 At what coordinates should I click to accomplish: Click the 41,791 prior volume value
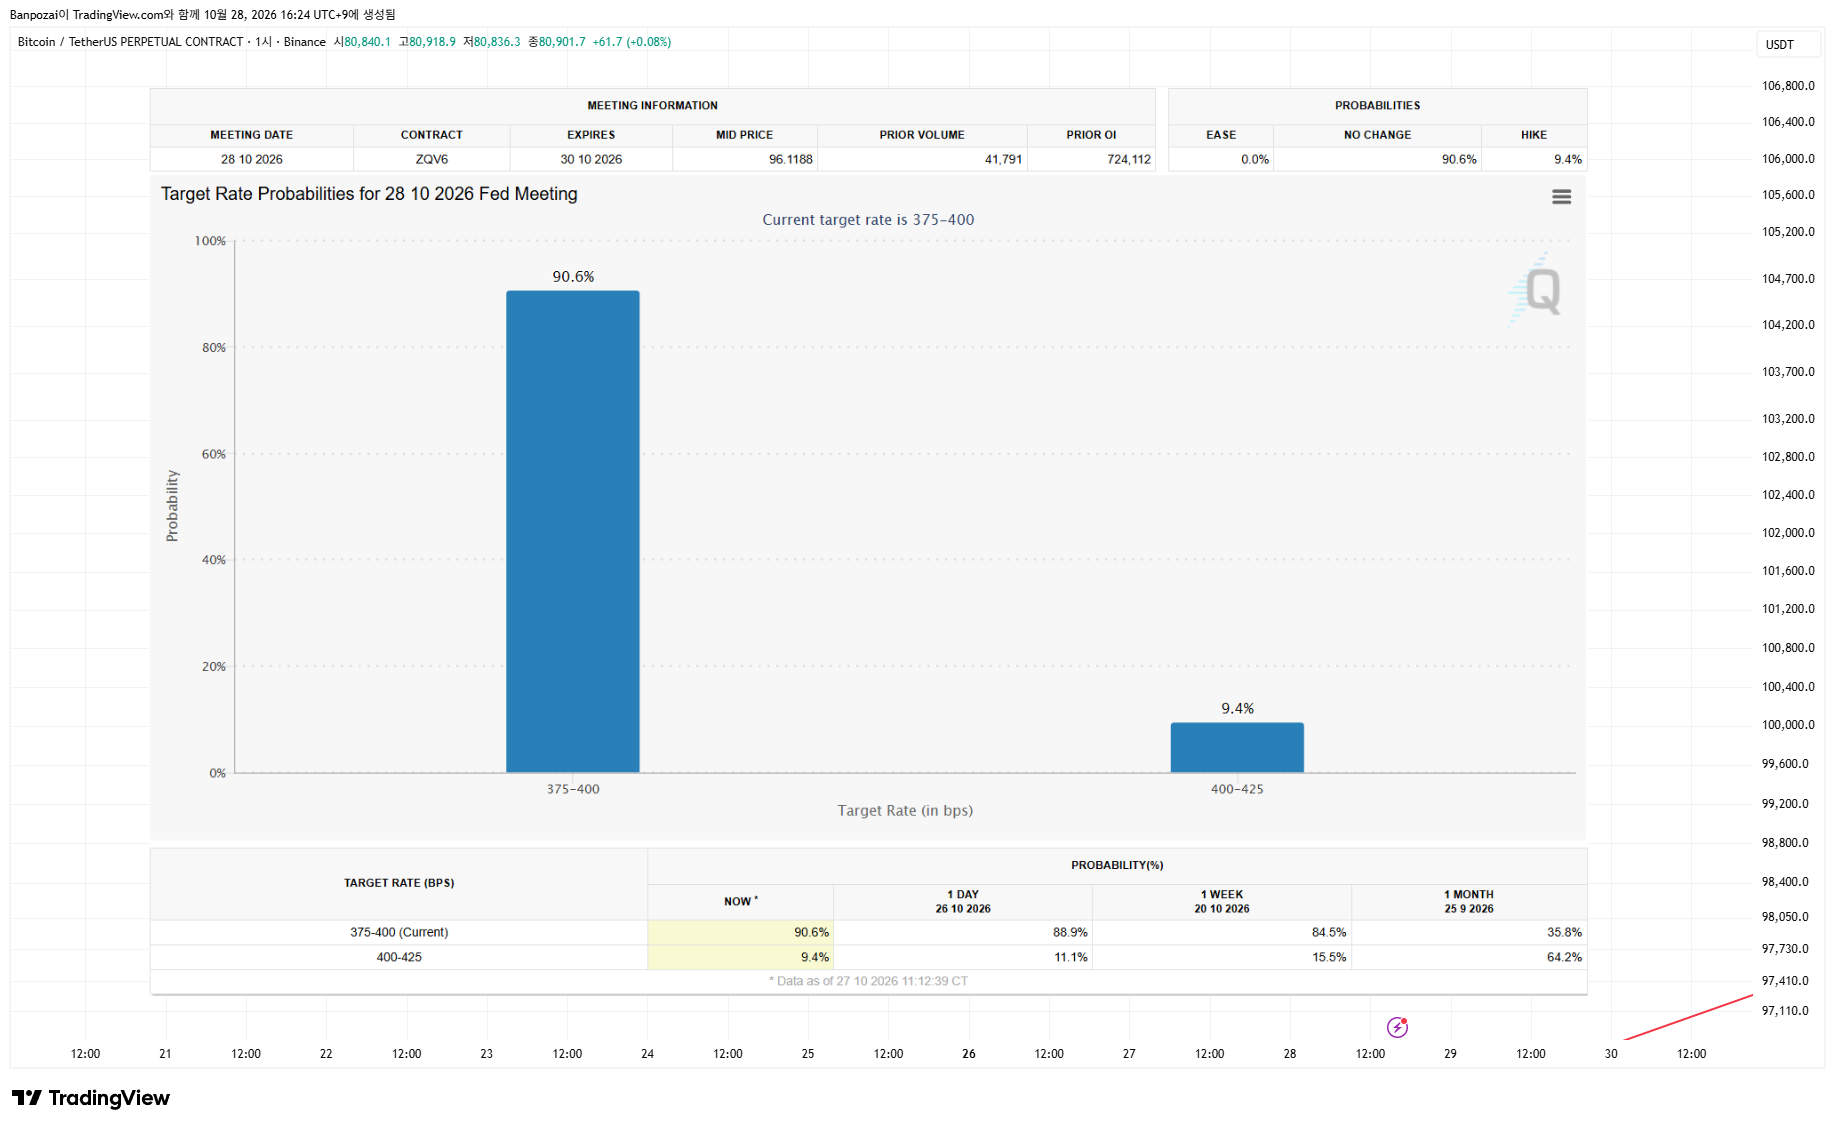[x=1003, y=159]
